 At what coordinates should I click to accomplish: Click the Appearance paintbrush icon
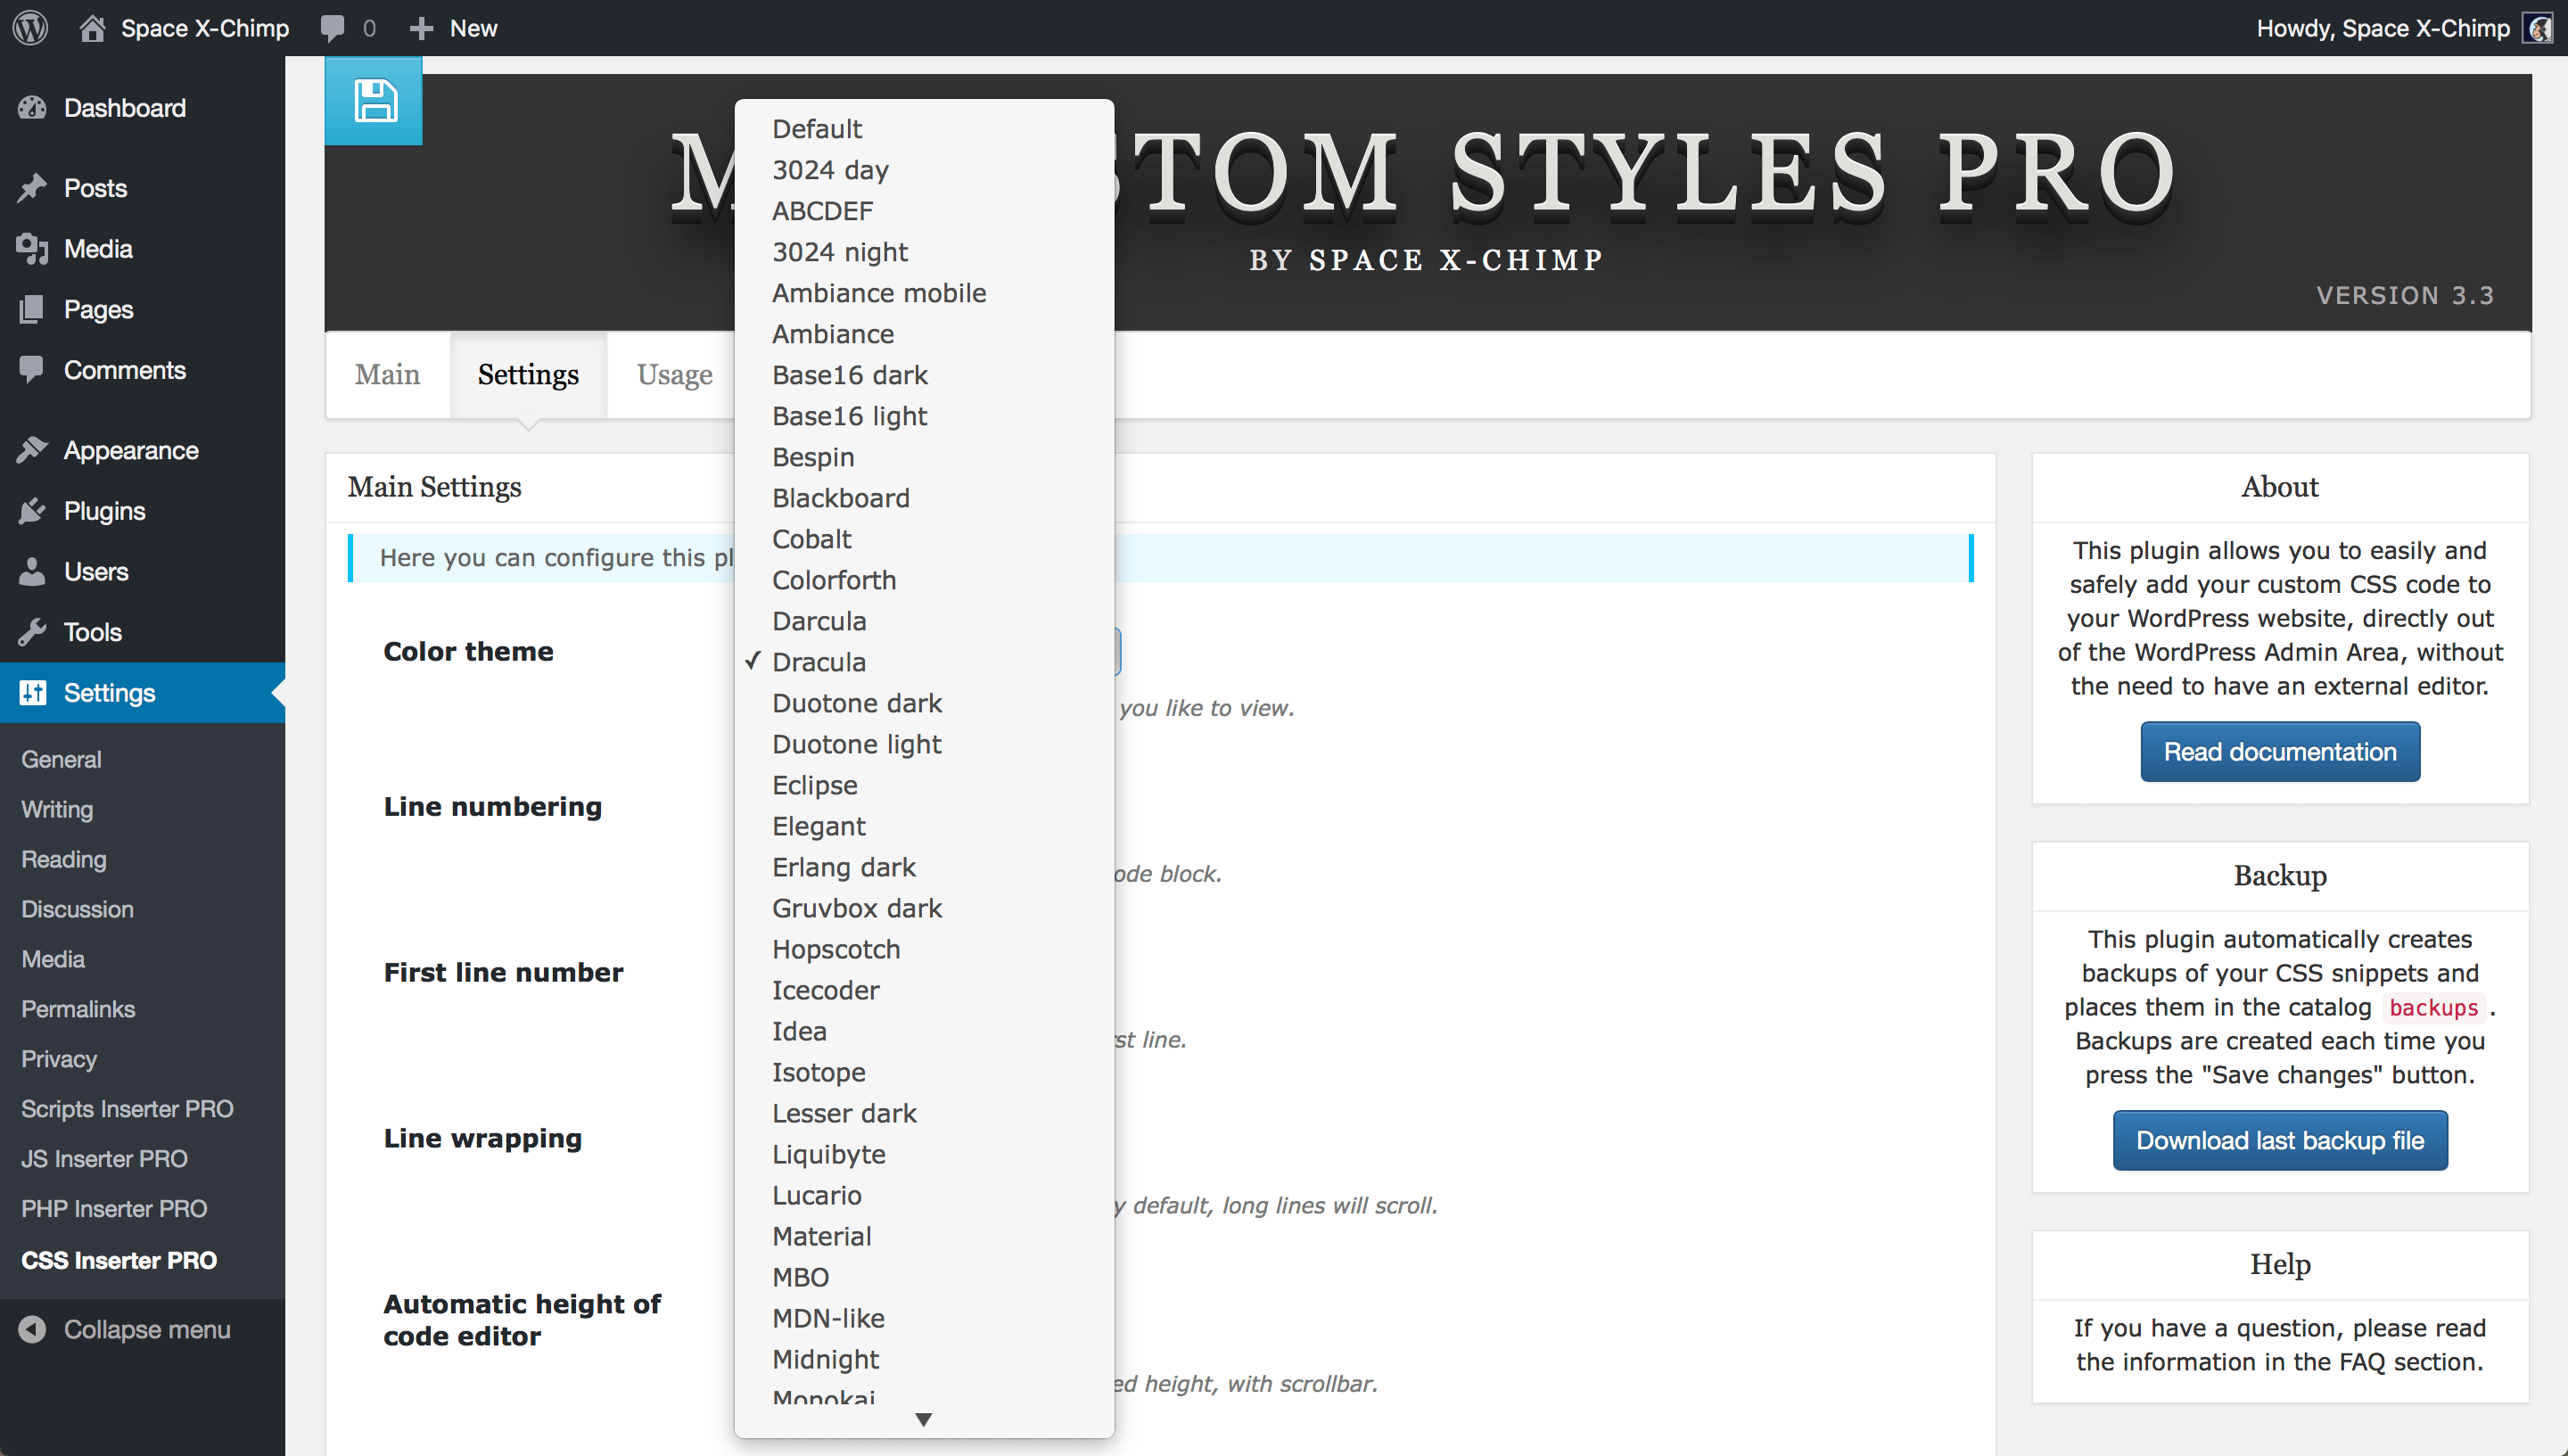(32, 450)
